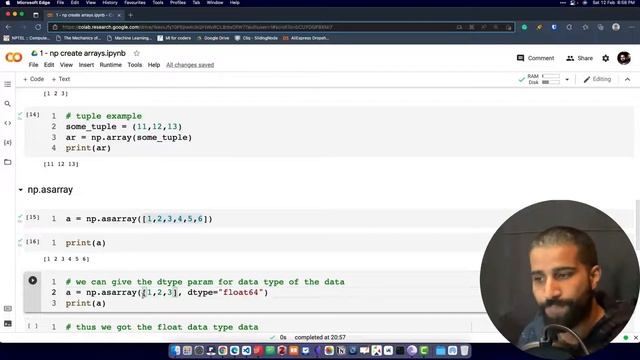
Task: Open Finder from the Dock
Action: point(176,350)
